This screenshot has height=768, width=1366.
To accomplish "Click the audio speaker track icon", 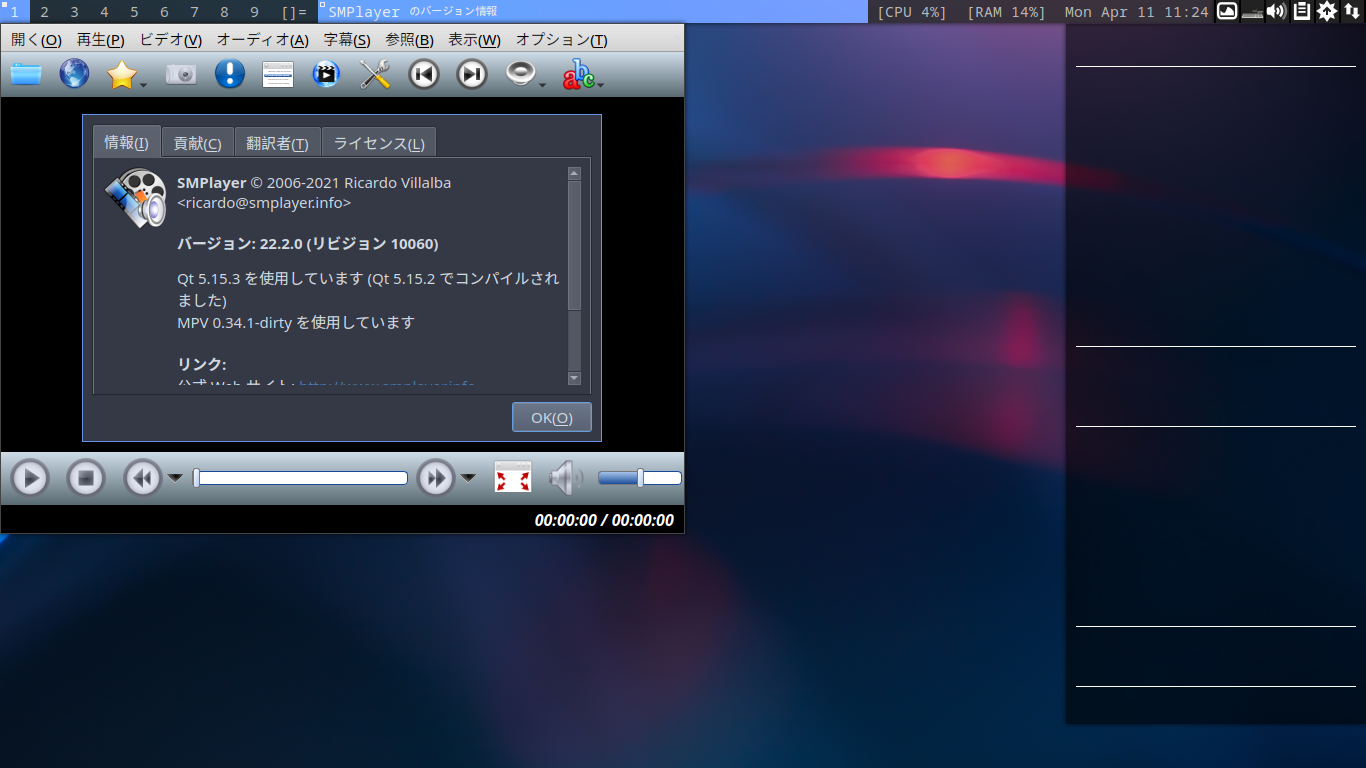I will [520, 74].
